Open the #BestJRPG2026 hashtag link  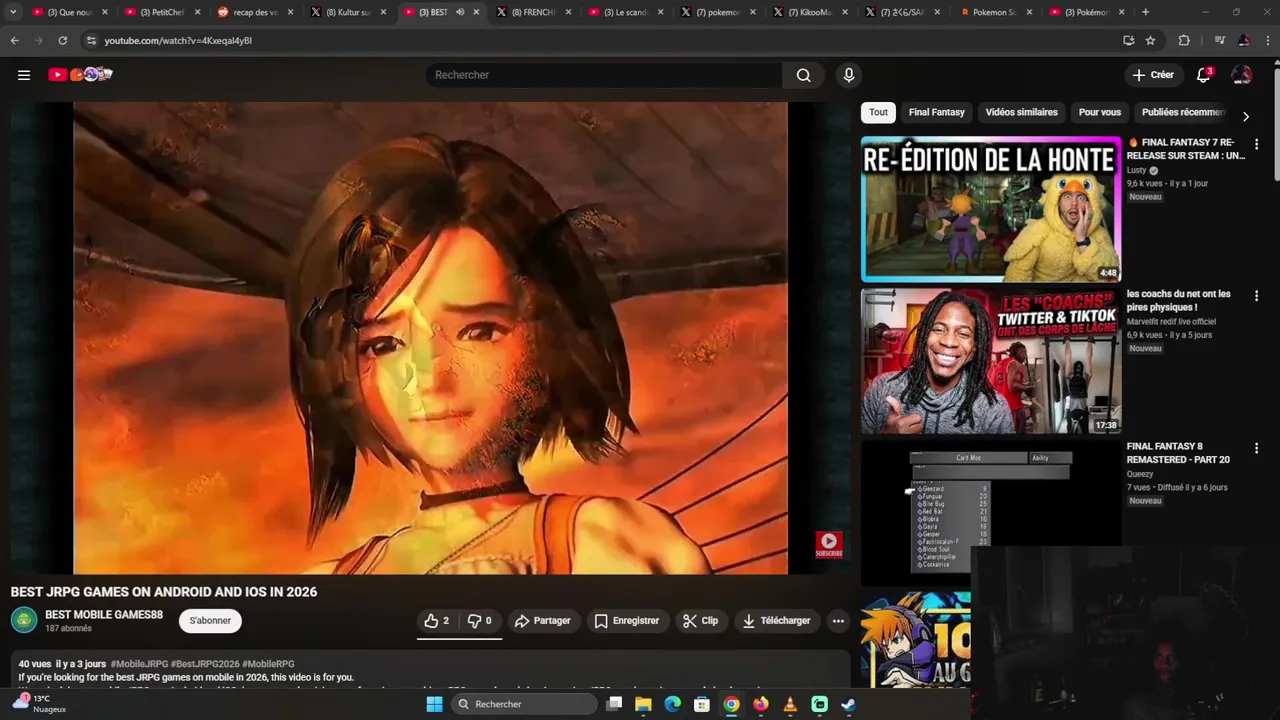(205, 664)
